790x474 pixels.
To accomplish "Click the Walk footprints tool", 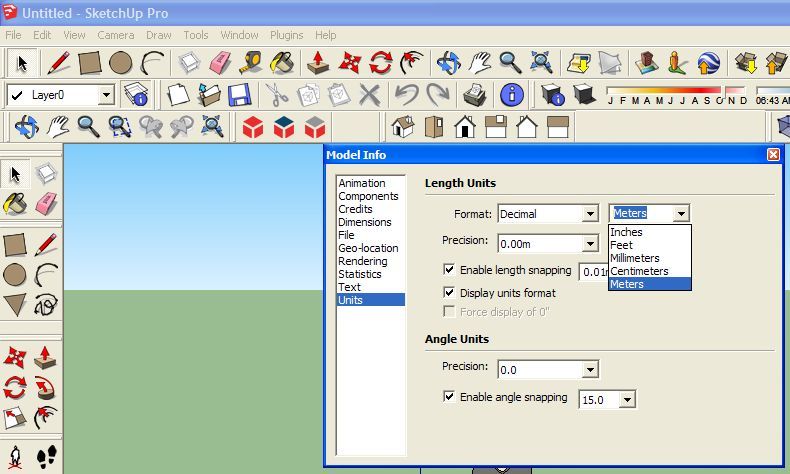I will (x=47, y=457).
